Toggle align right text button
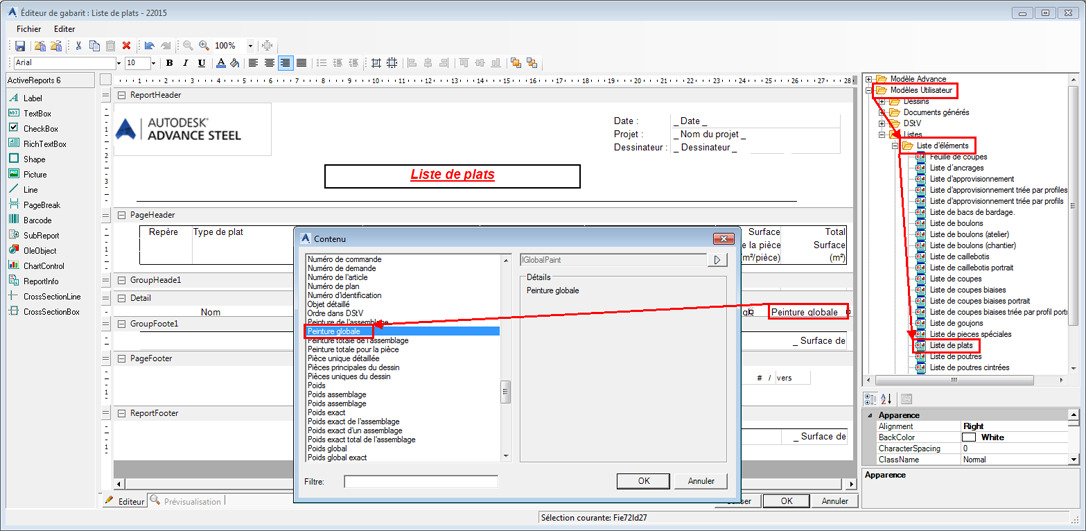Viewport: 1086px width, 531px height. pos(285,63)
